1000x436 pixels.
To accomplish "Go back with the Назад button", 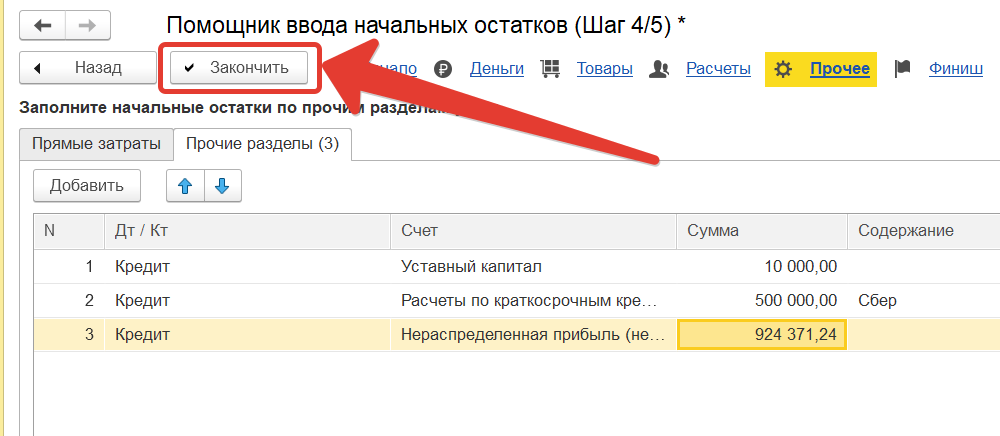I will [87, 68].
